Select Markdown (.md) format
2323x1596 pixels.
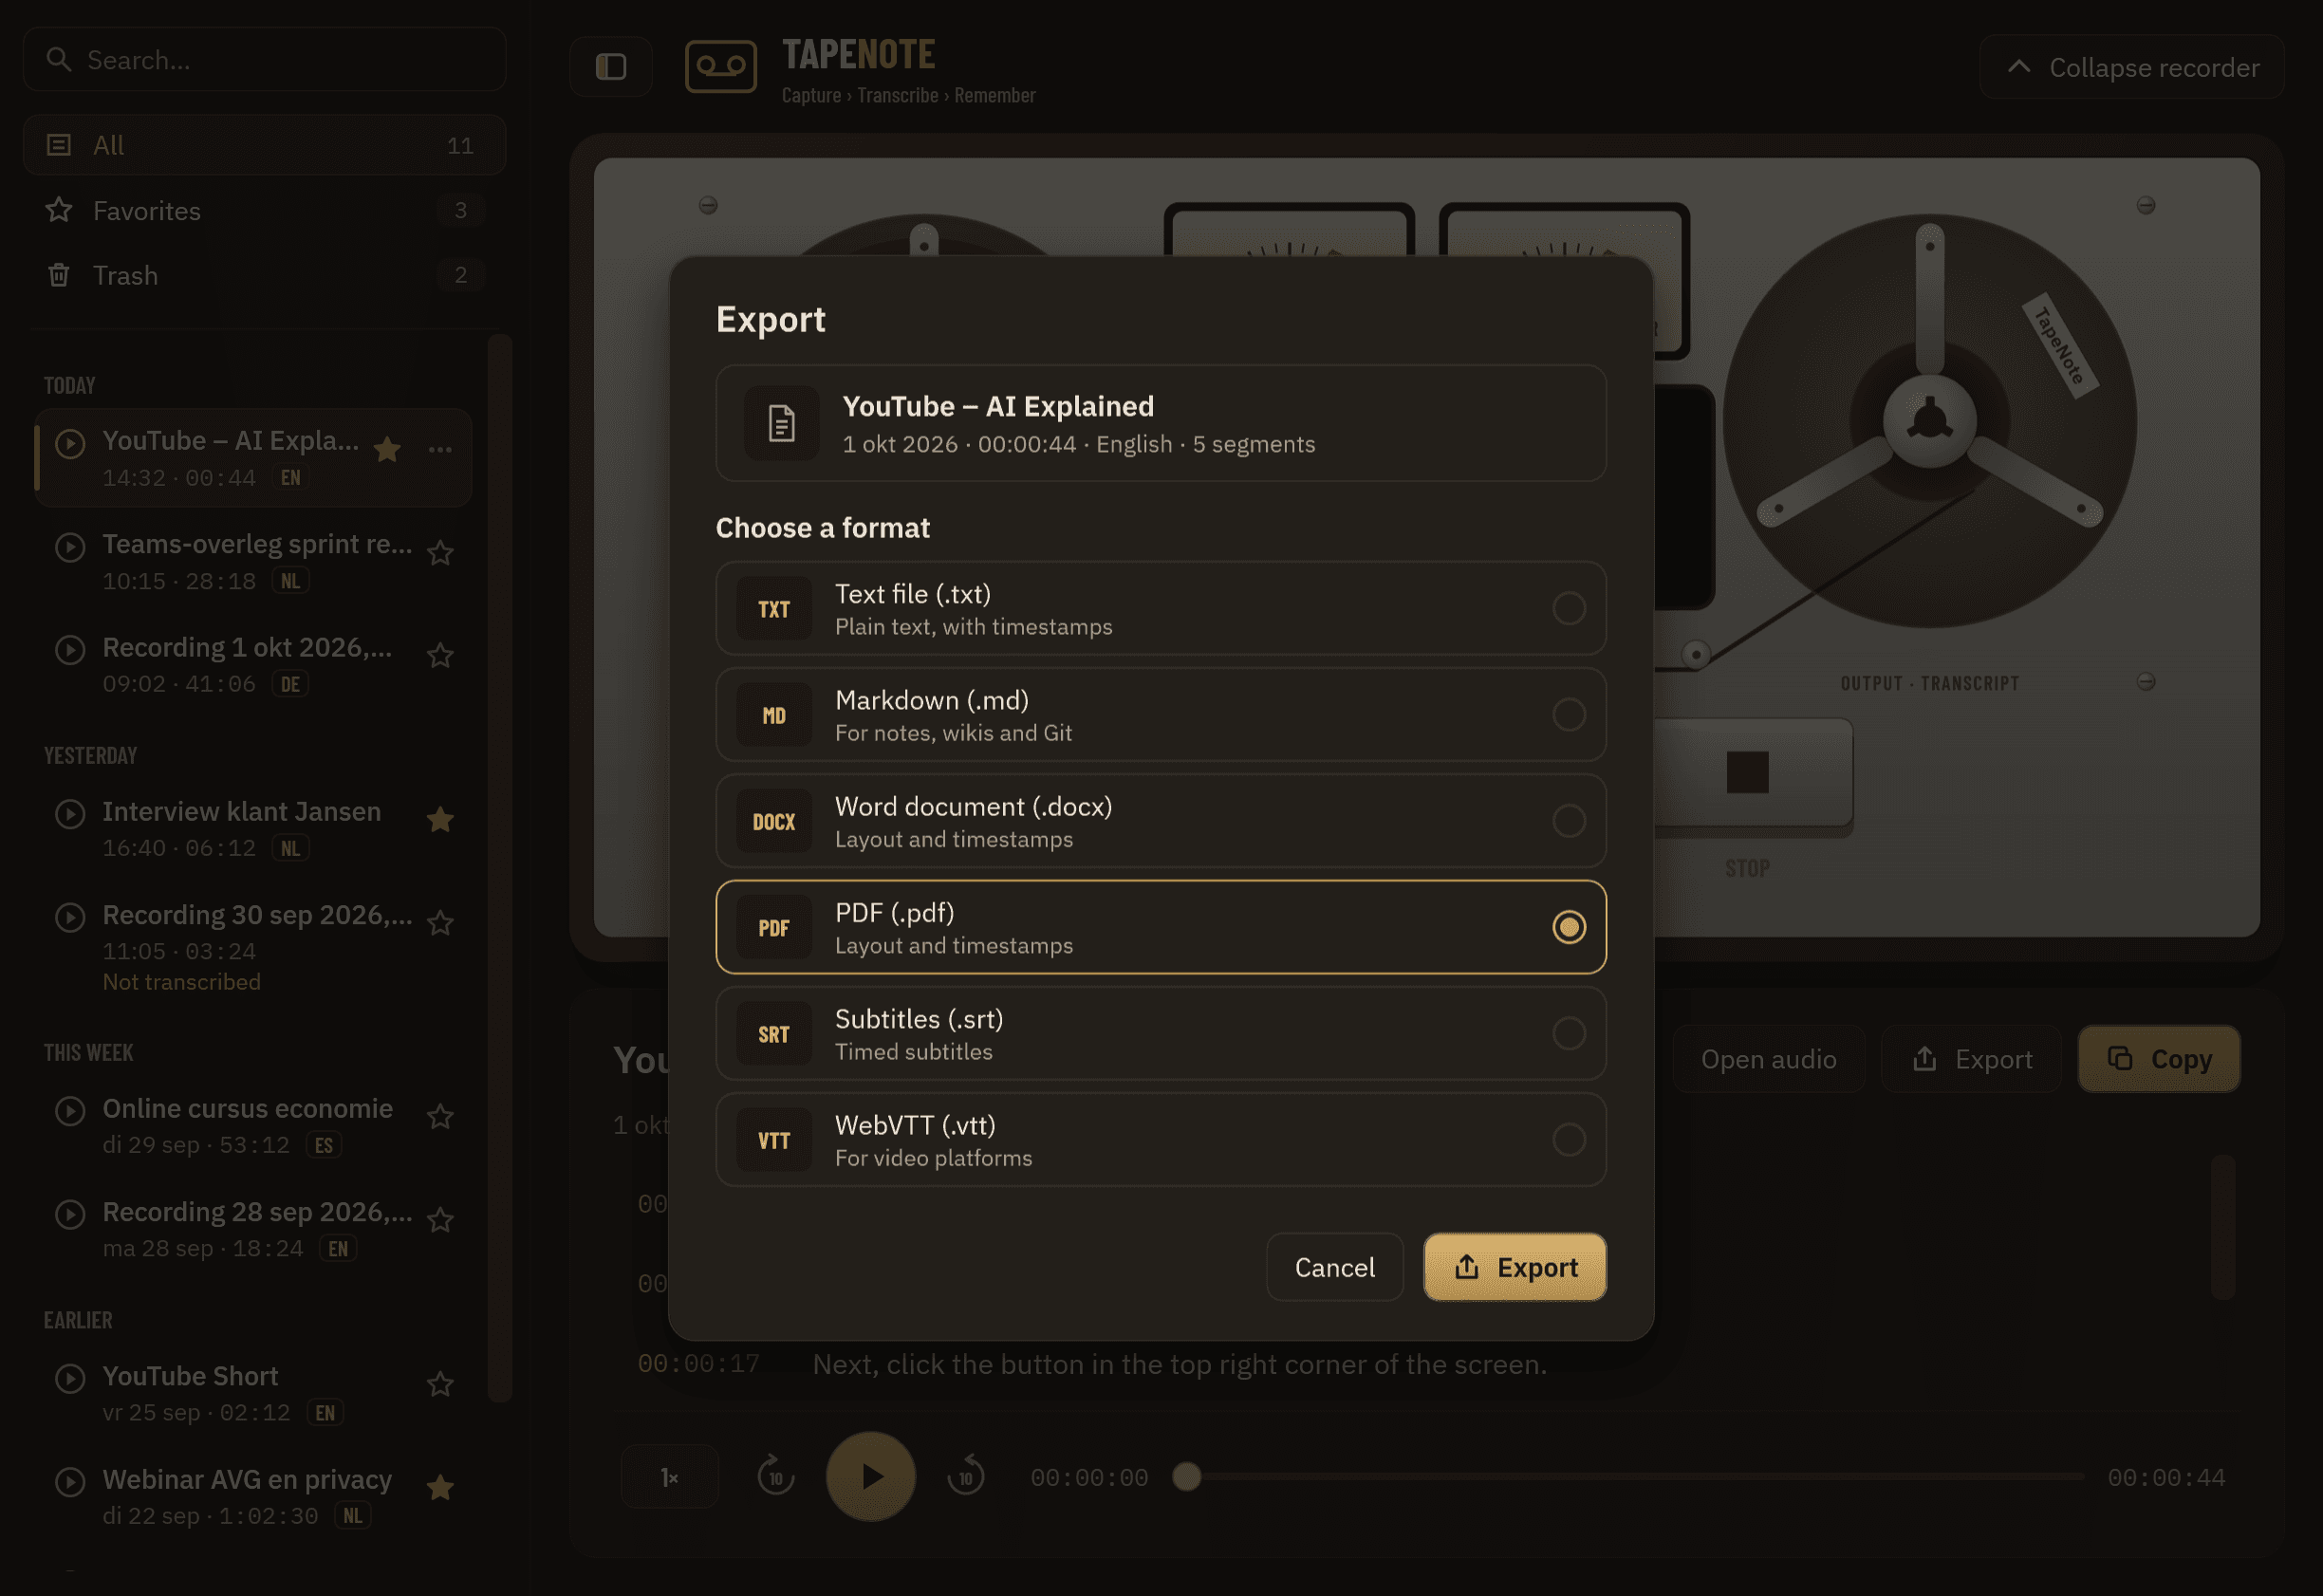pos(1161,714)
